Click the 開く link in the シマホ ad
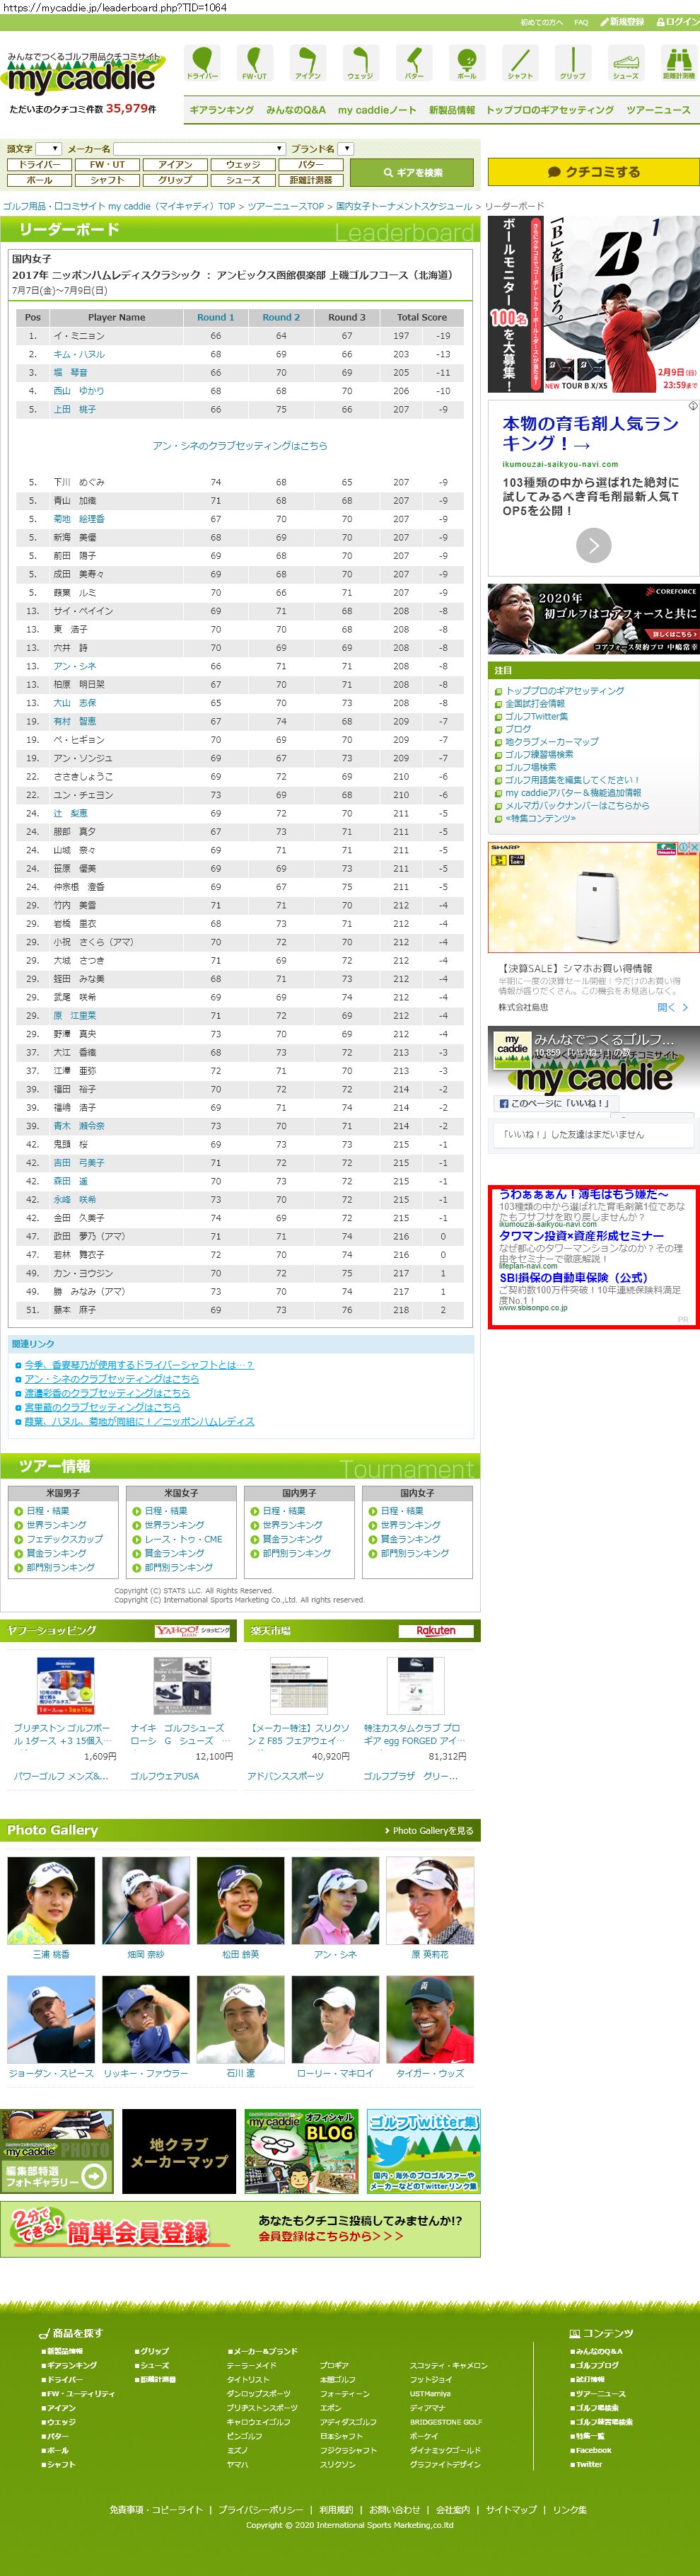 coord(672,1007)
